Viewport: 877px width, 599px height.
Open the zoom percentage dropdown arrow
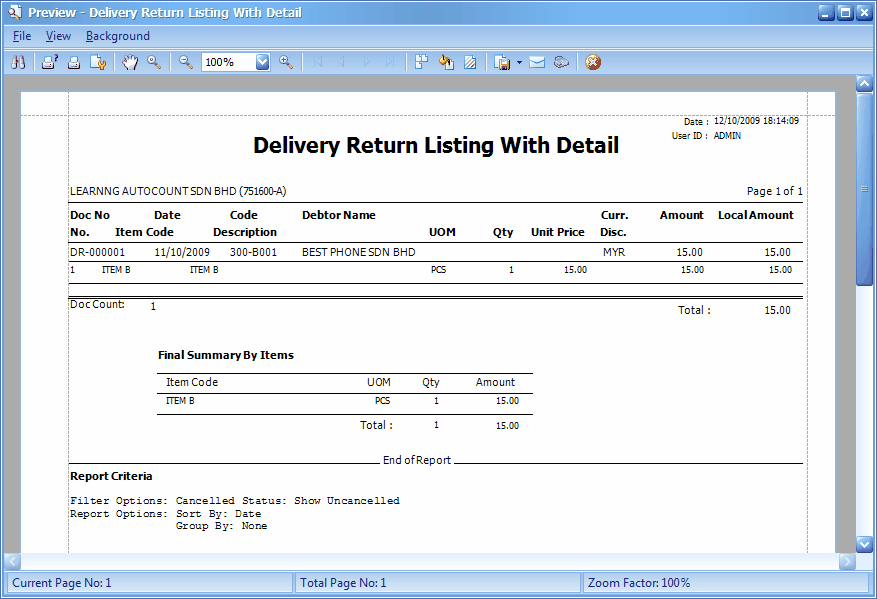click(x=262, y=62)
